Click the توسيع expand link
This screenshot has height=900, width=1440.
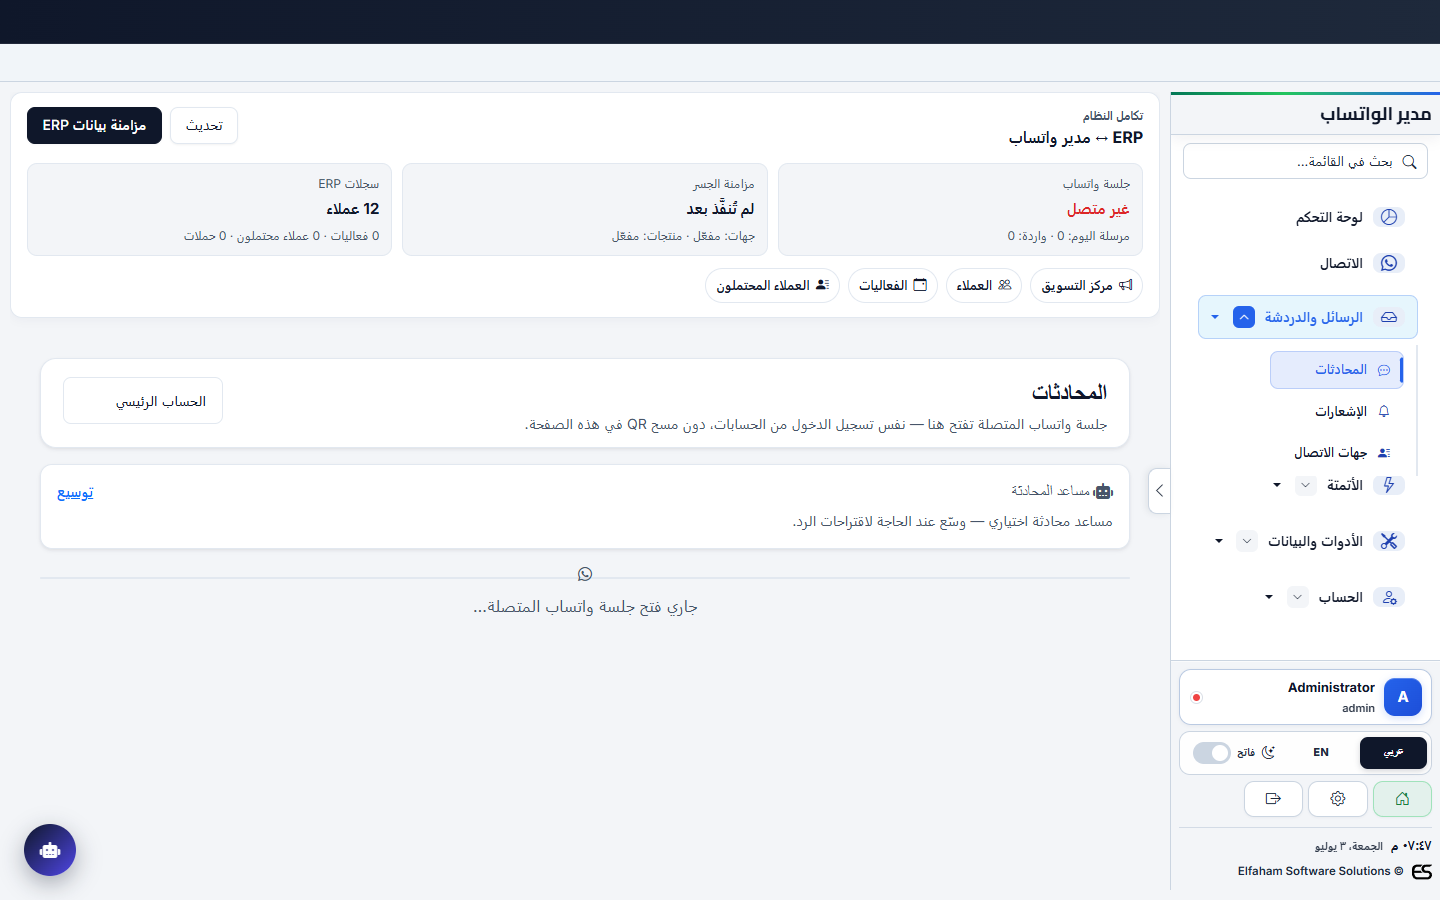75,493
